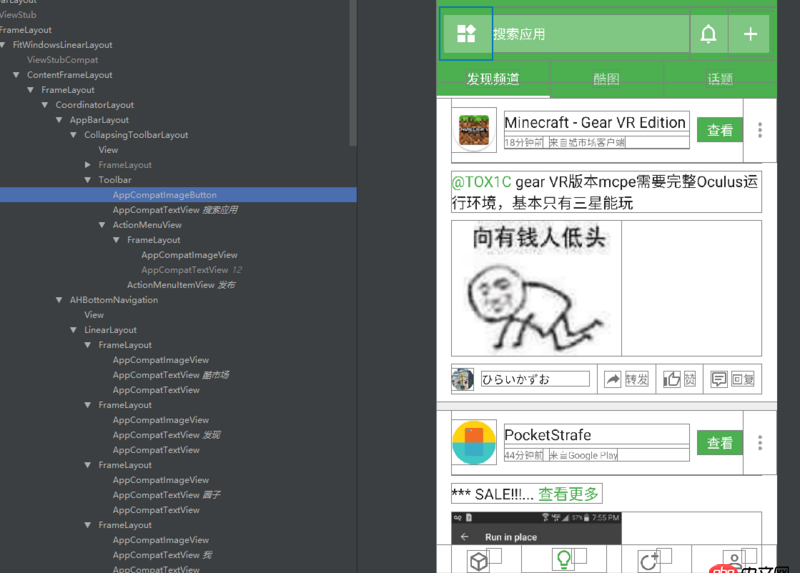Collapse AppBarLayout node
The height and width of the screenshot is (573, 800).
(x=59, y=120)
